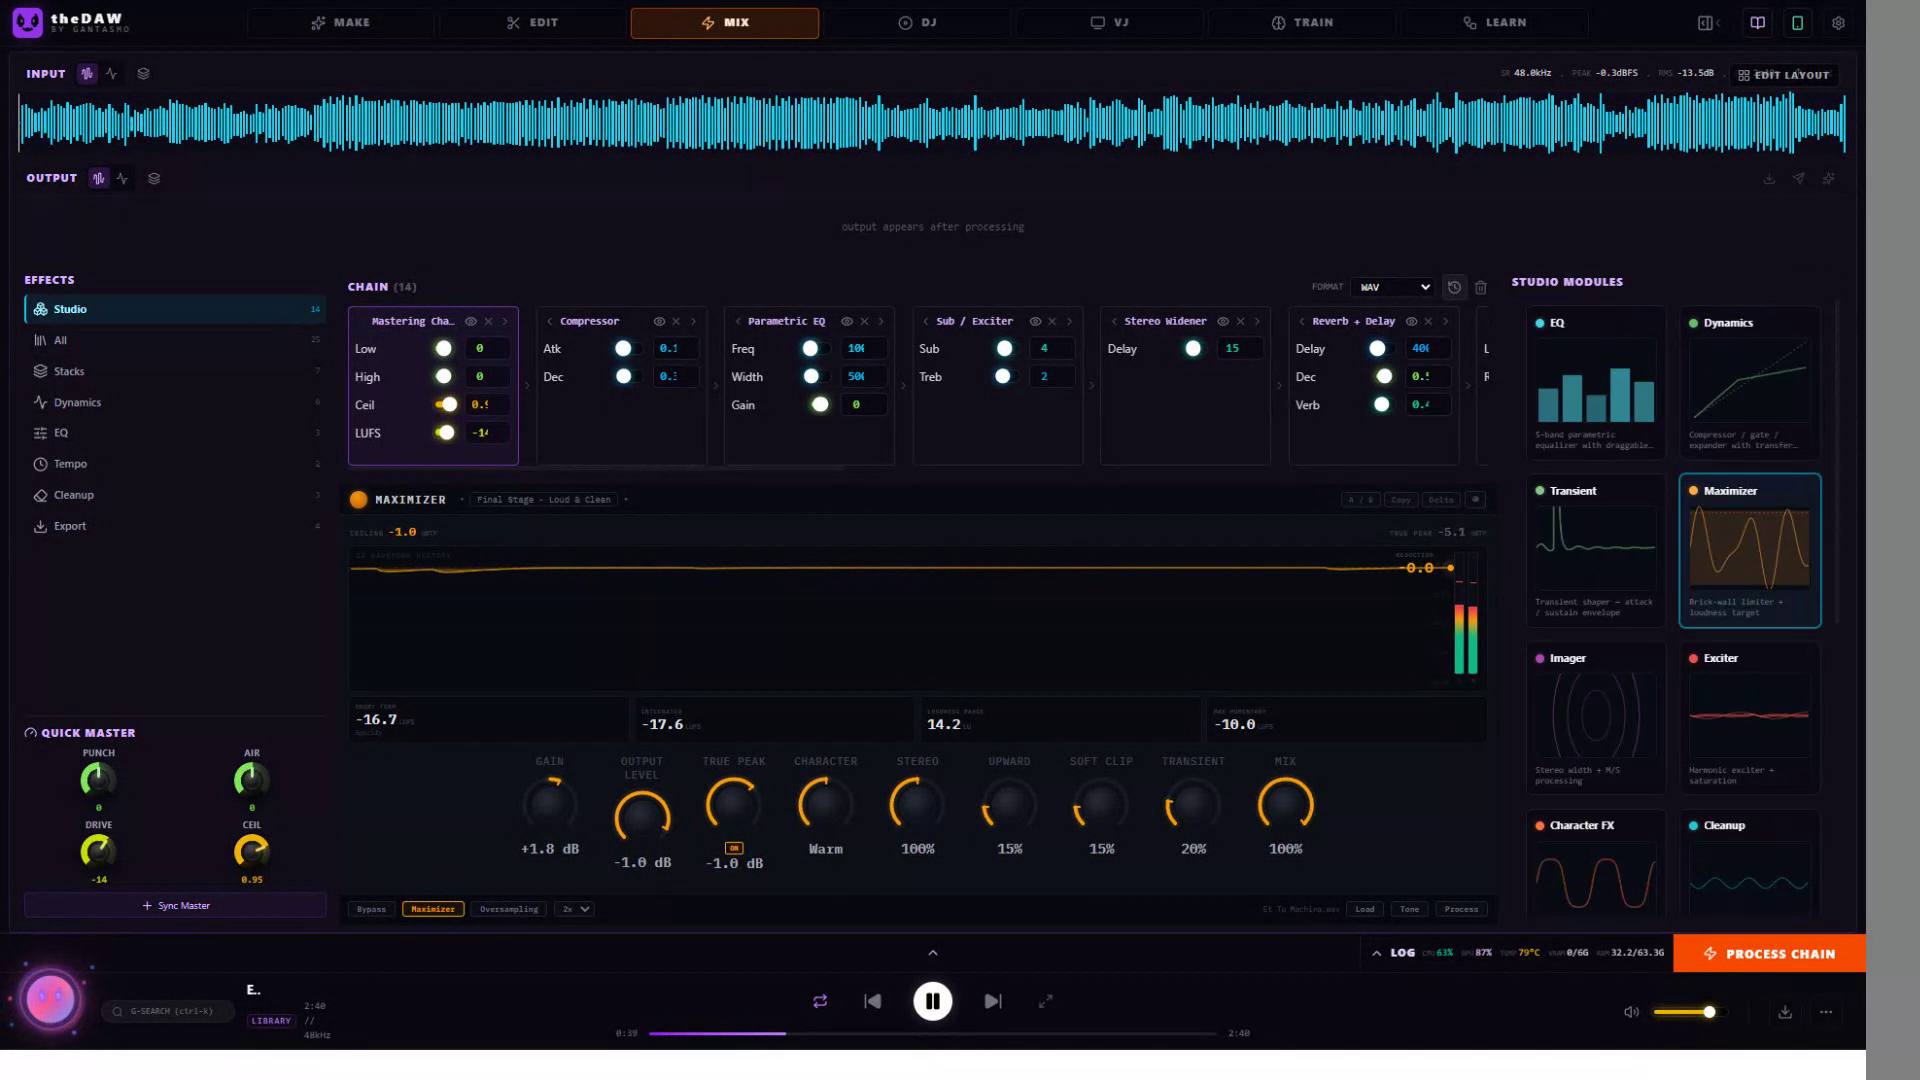The height and width of the screenshot is (1080, 1920).
Task: Toggle visibility of the Reverb + Delay module
Action: (1411, 322)
